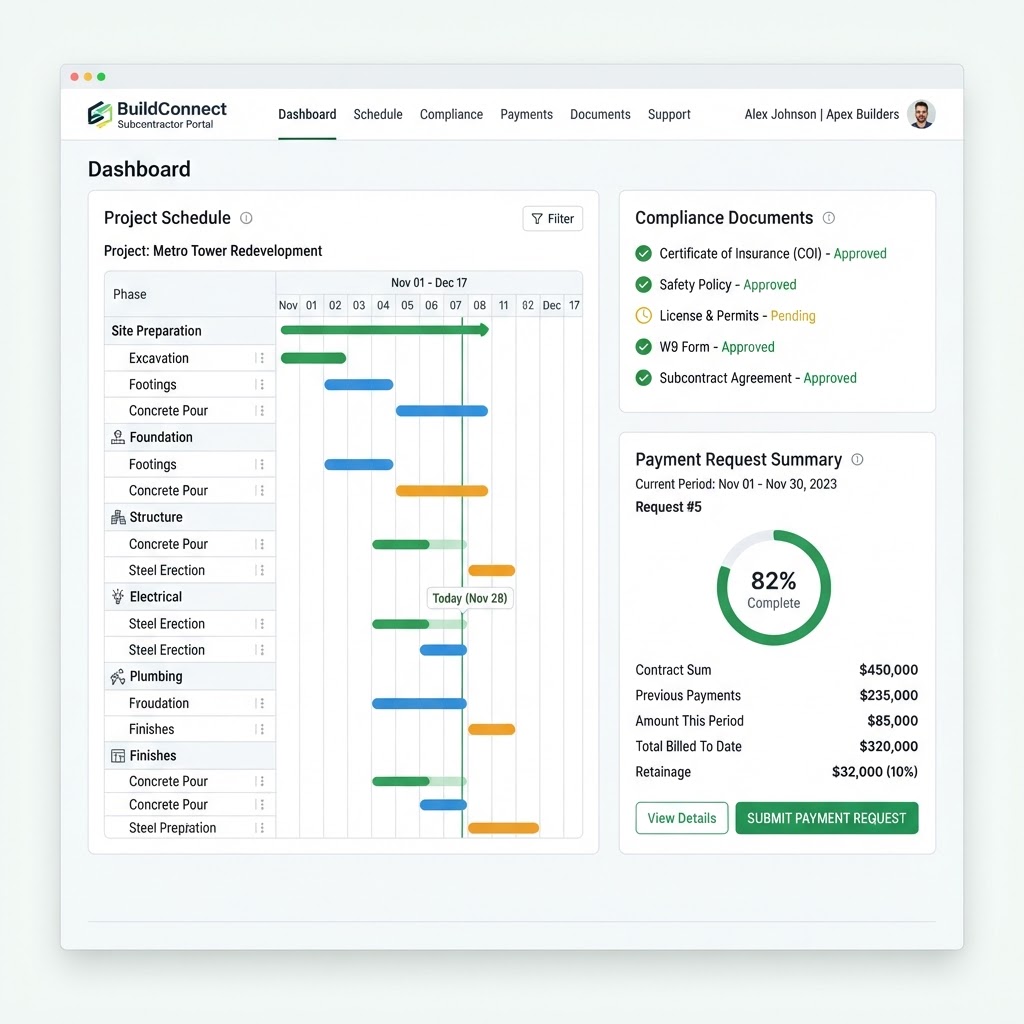Click the 17 date column header
Screen dimensions: 1024x1024
pos(574,306)
